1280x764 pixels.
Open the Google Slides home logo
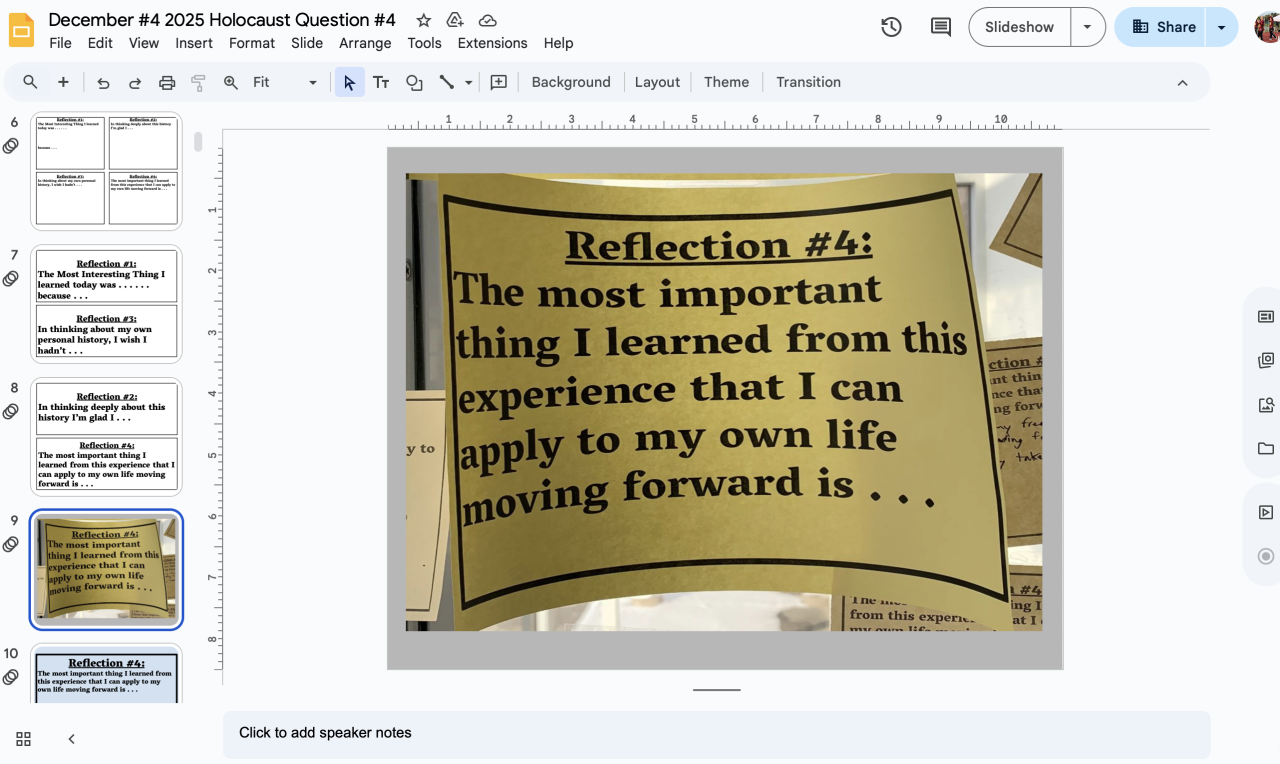coord(21,30)
